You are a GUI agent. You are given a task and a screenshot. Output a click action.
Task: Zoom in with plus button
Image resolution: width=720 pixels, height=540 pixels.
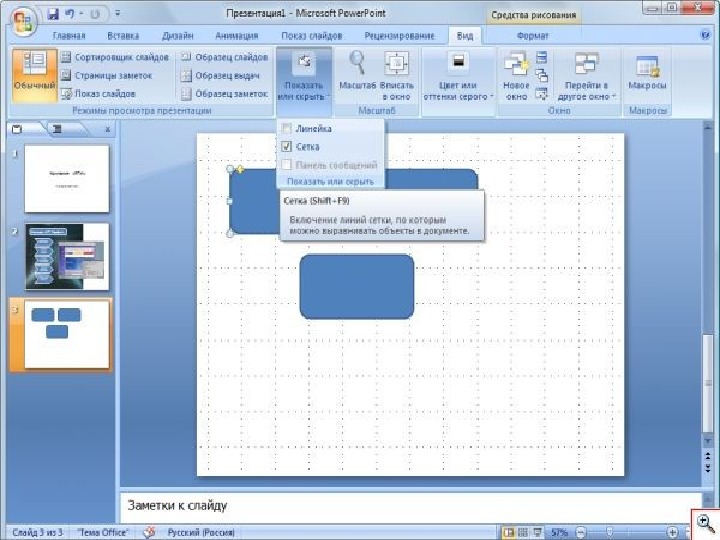(x=672, y=533)
